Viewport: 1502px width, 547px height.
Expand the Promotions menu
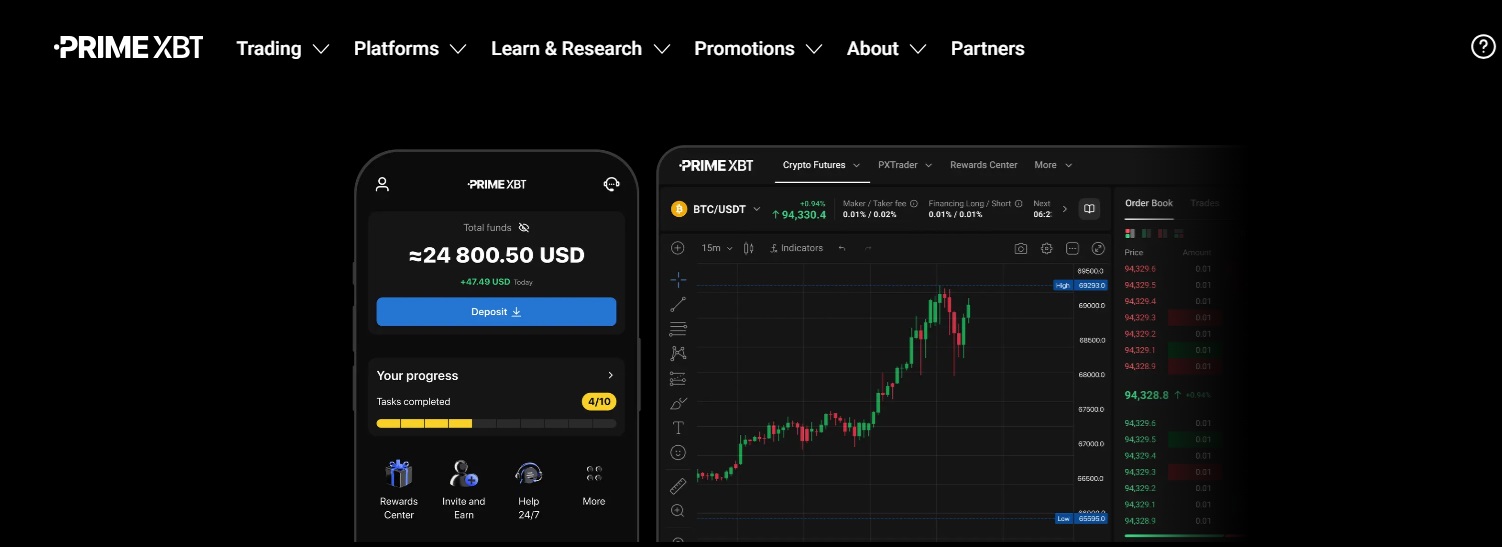pyautogui.click(x=758, y=48)
